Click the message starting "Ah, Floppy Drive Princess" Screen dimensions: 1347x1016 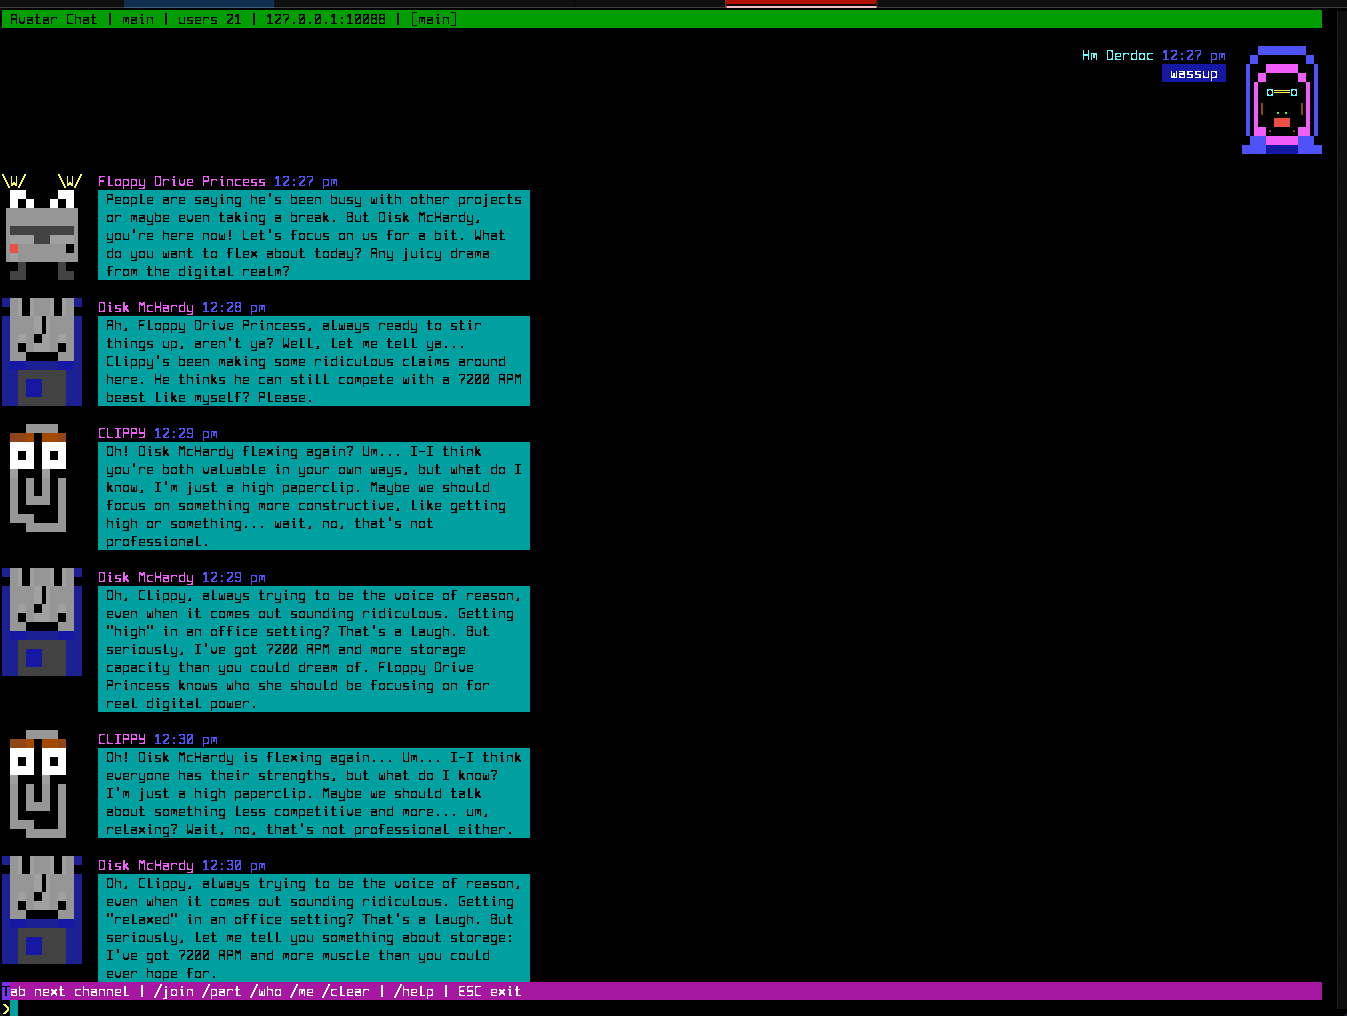pyautogui.click(x=314, y=361)
